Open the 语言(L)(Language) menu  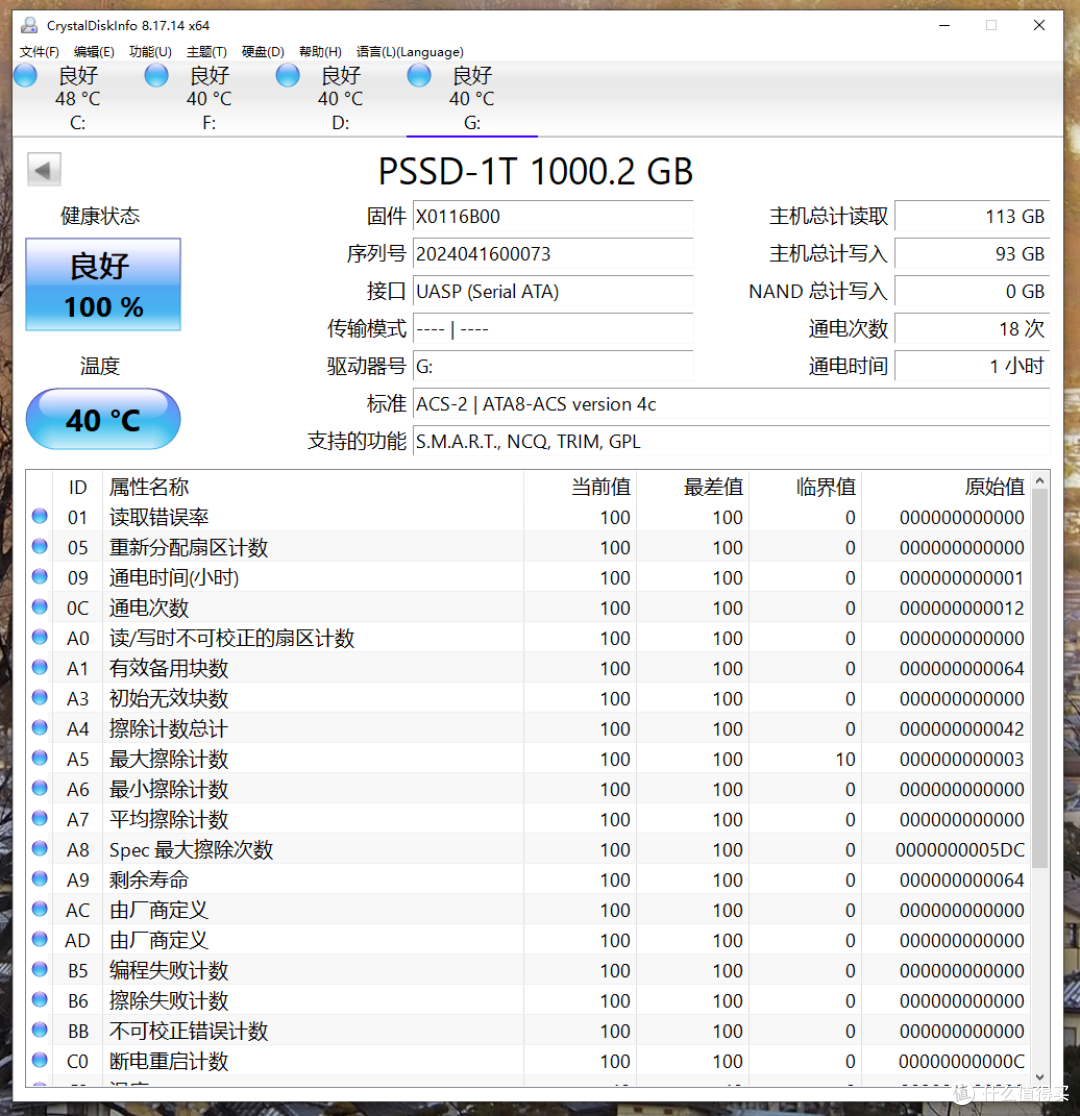[x=410, y=52]
